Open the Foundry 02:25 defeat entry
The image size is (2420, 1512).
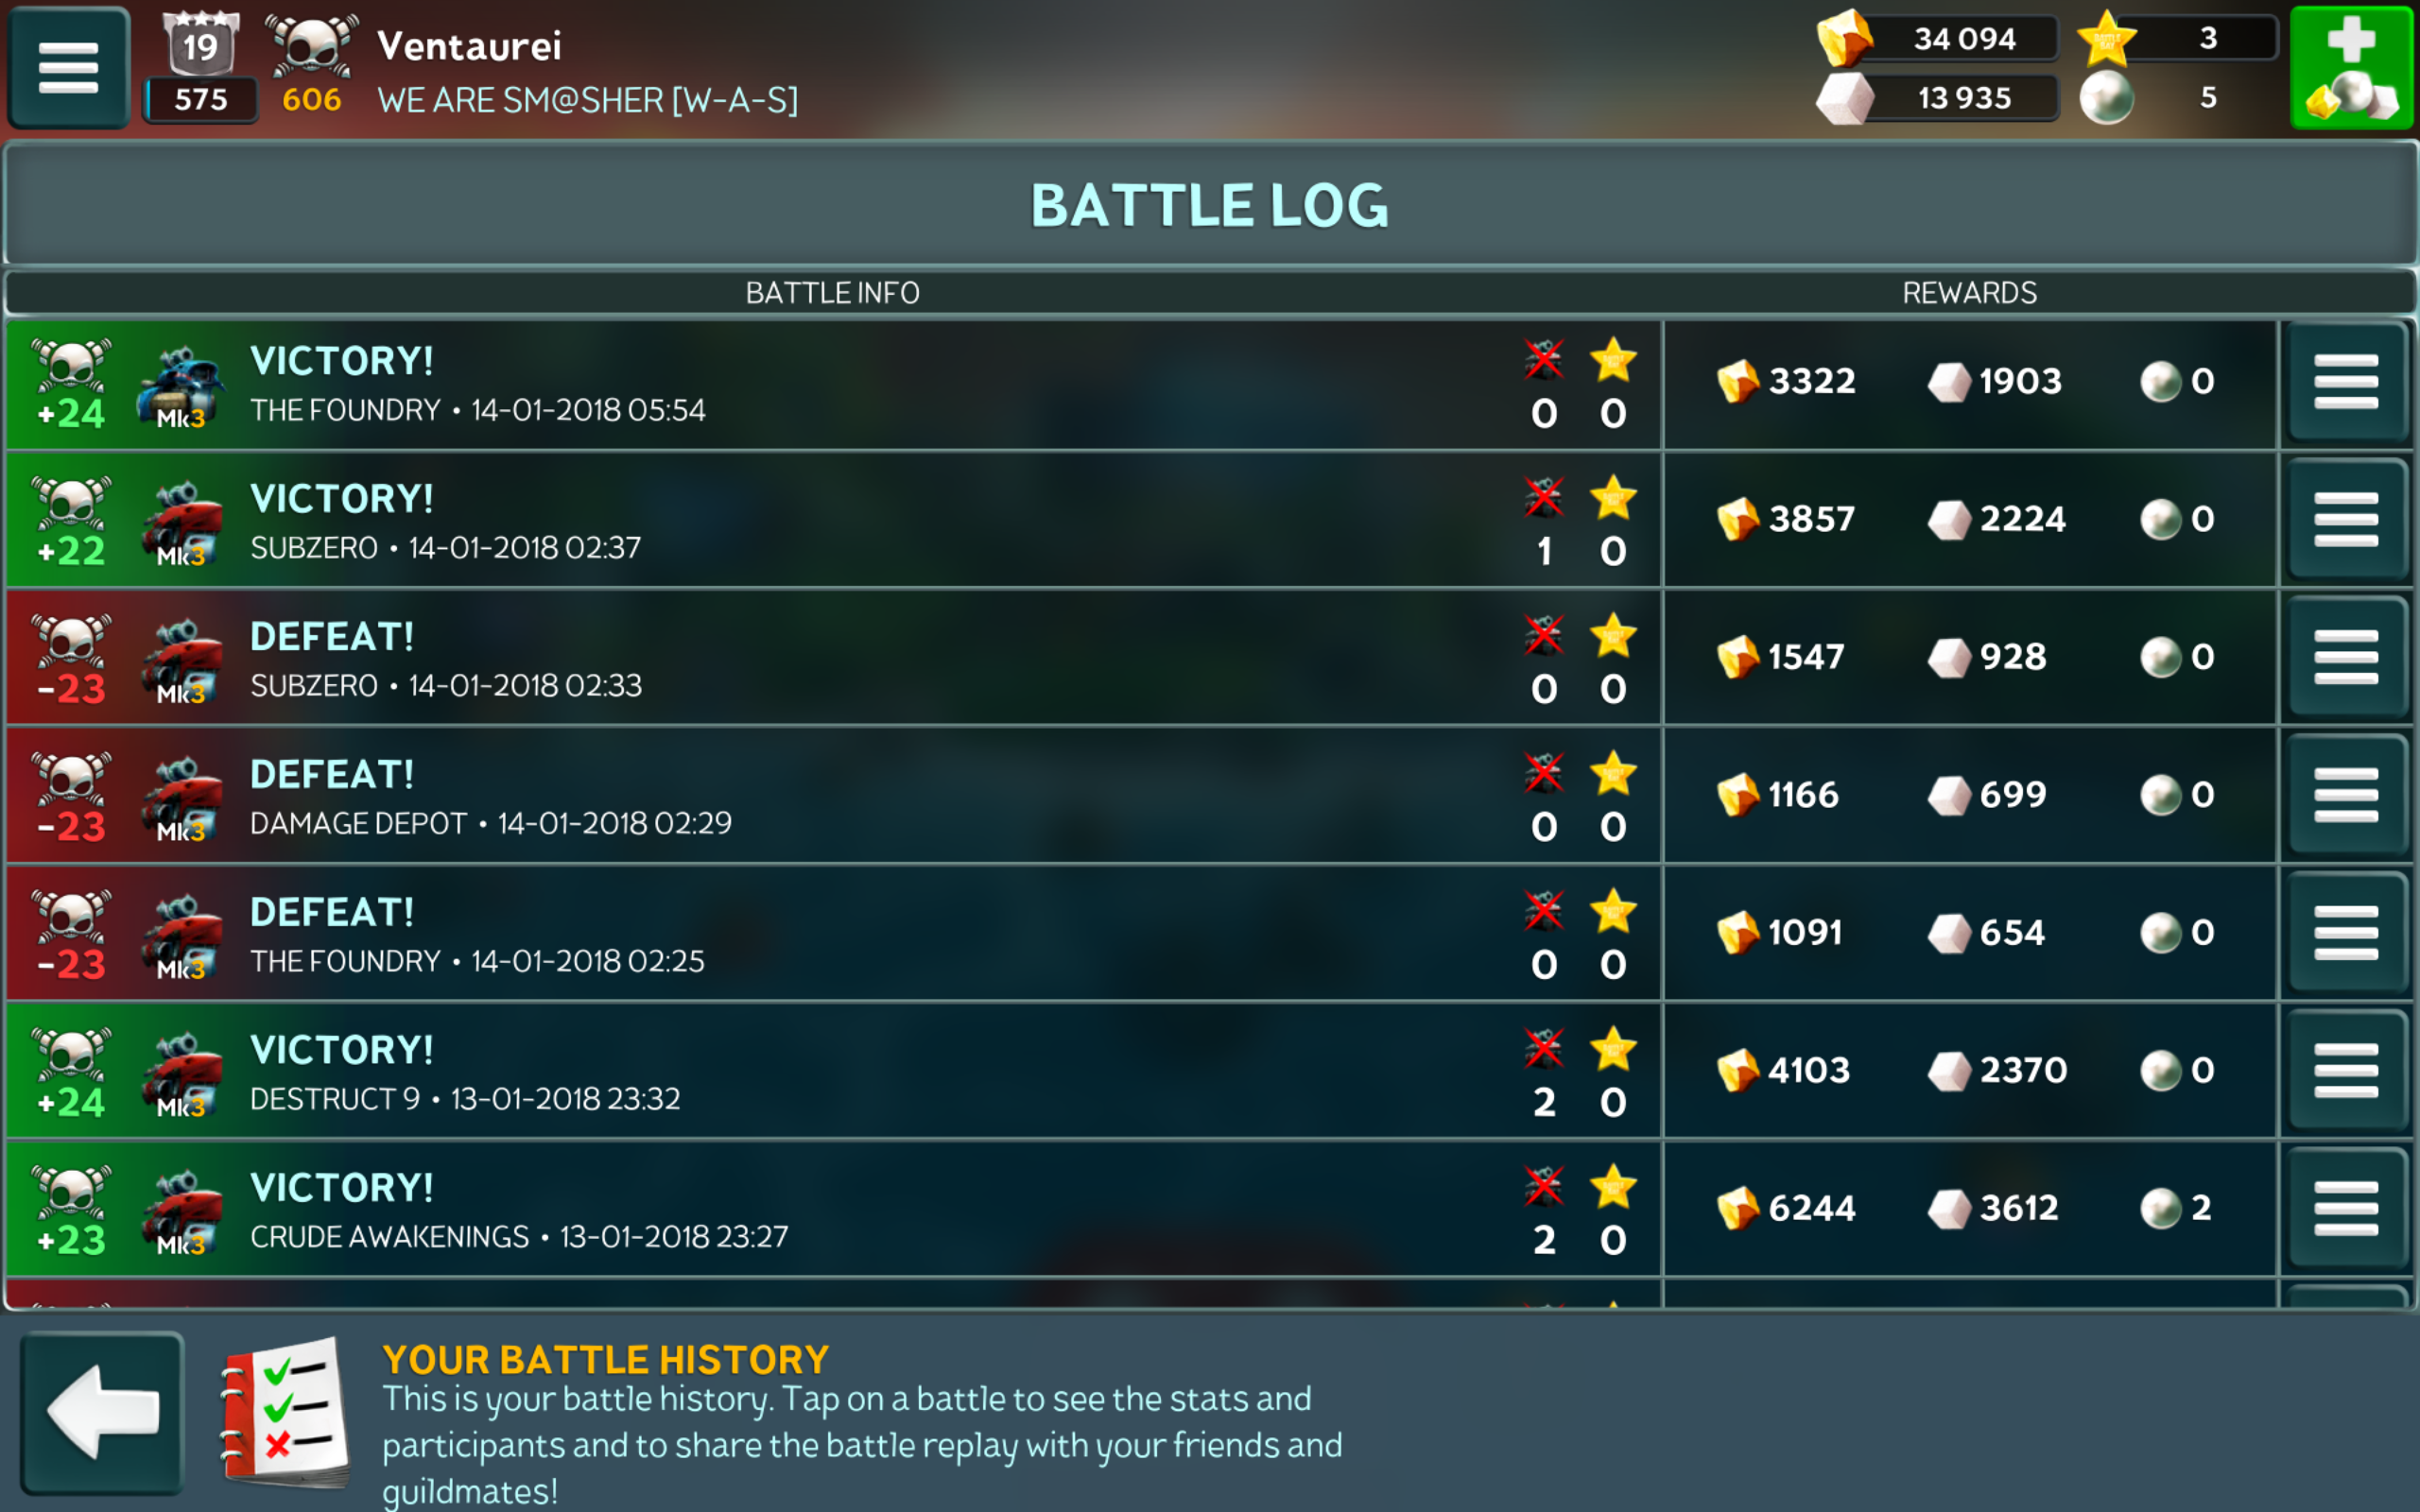[x=833, y=934]
